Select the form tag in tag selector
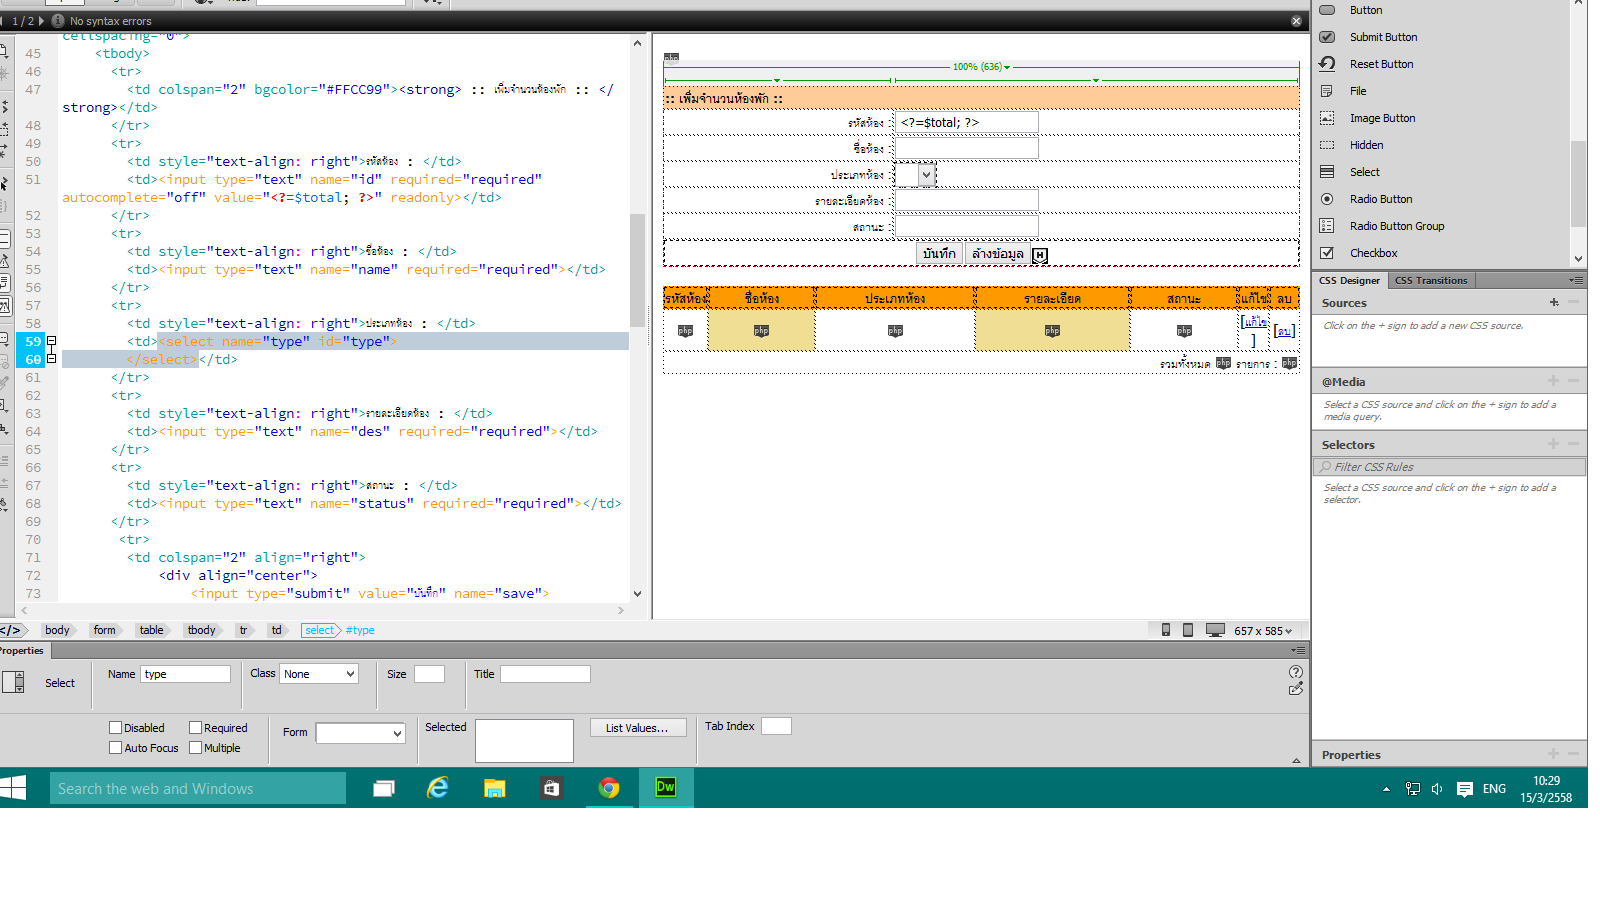 [104, 630]
